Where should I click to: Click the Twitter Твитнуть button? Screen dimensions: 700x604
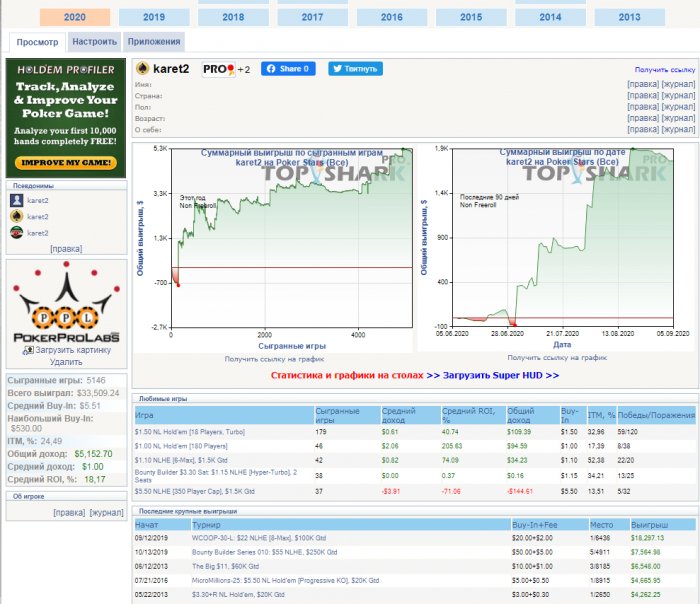355,69
